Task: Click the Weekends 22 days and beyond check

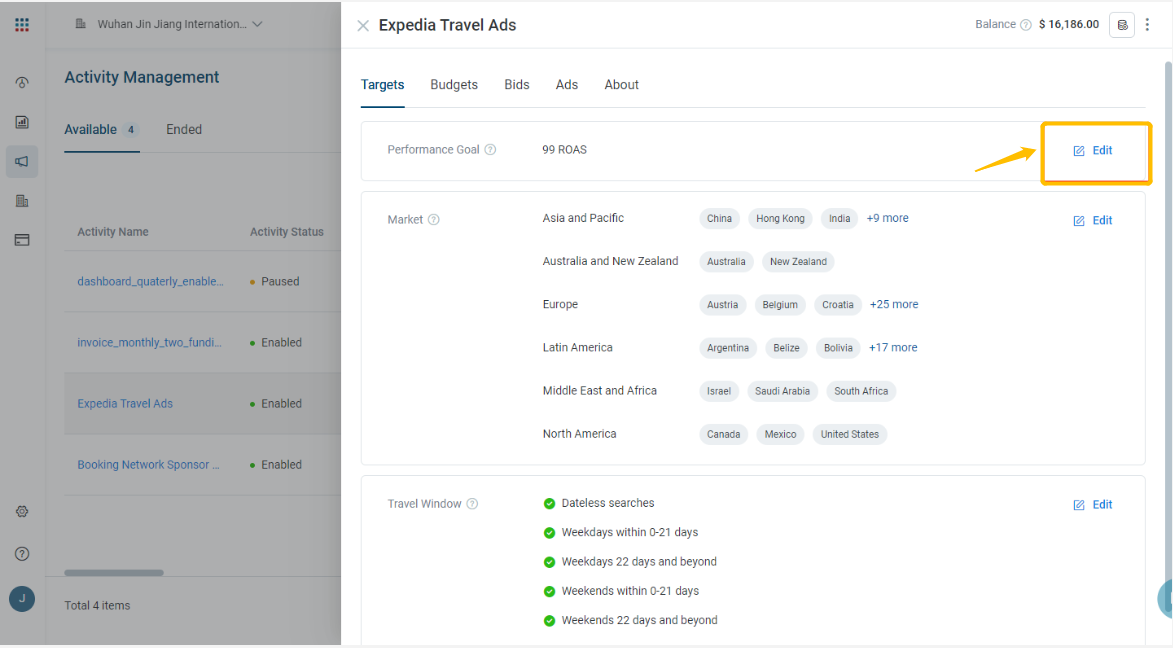Action: 549,620
